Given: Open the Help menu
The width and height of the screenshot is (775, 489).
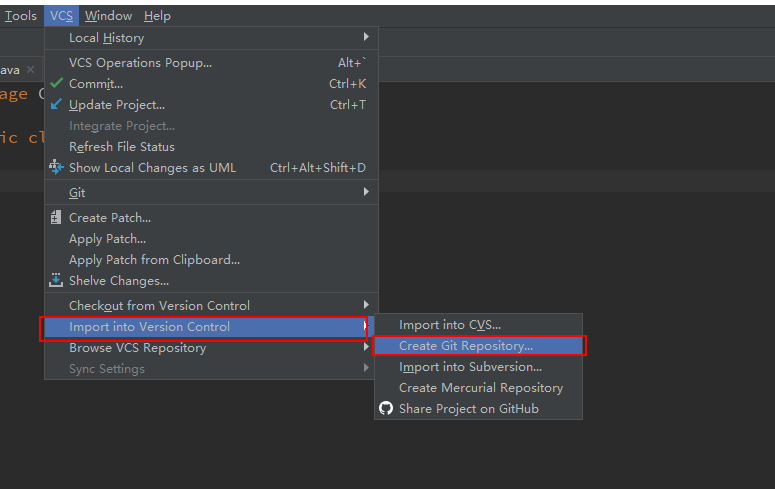Looking at the screenshot, I should point(157,16).
